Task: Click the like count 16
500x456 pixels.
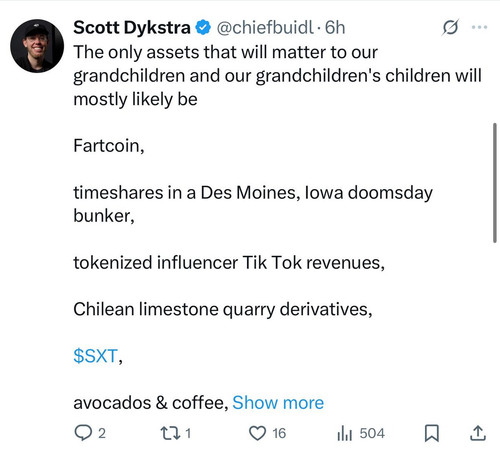Action: pyautogui.click(x=279, y=433)
